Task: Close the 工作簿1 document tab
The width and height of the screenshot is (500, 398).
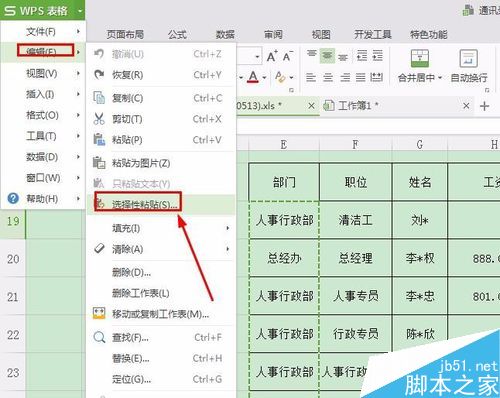Action: (466, 106)
